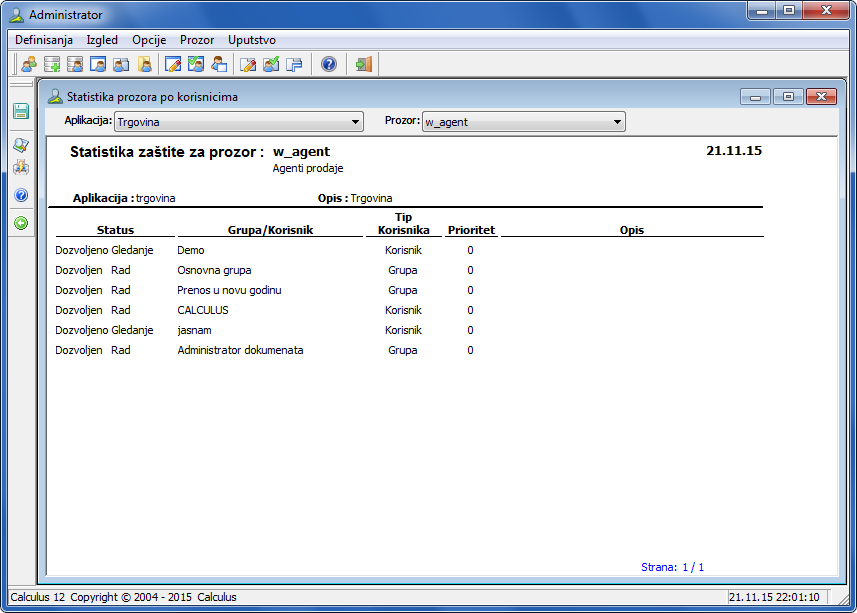Click the quick print lightning printer icon
The height and width of the screenshot is (613, 857).
pos(20,166)
